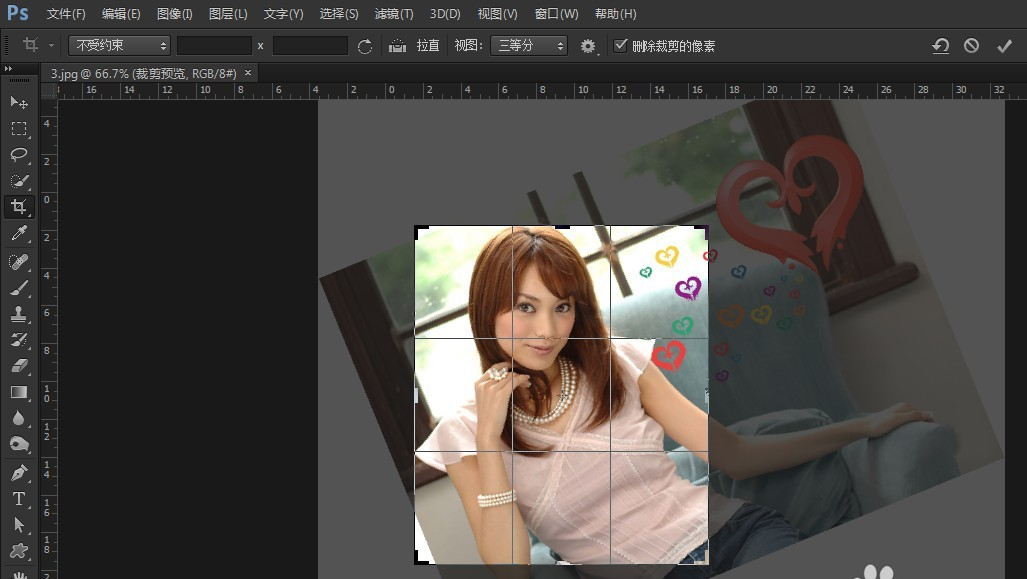Screen dimensions: 1027x579
Task: Select the Path Selection tool
Action: pos(19,525)
